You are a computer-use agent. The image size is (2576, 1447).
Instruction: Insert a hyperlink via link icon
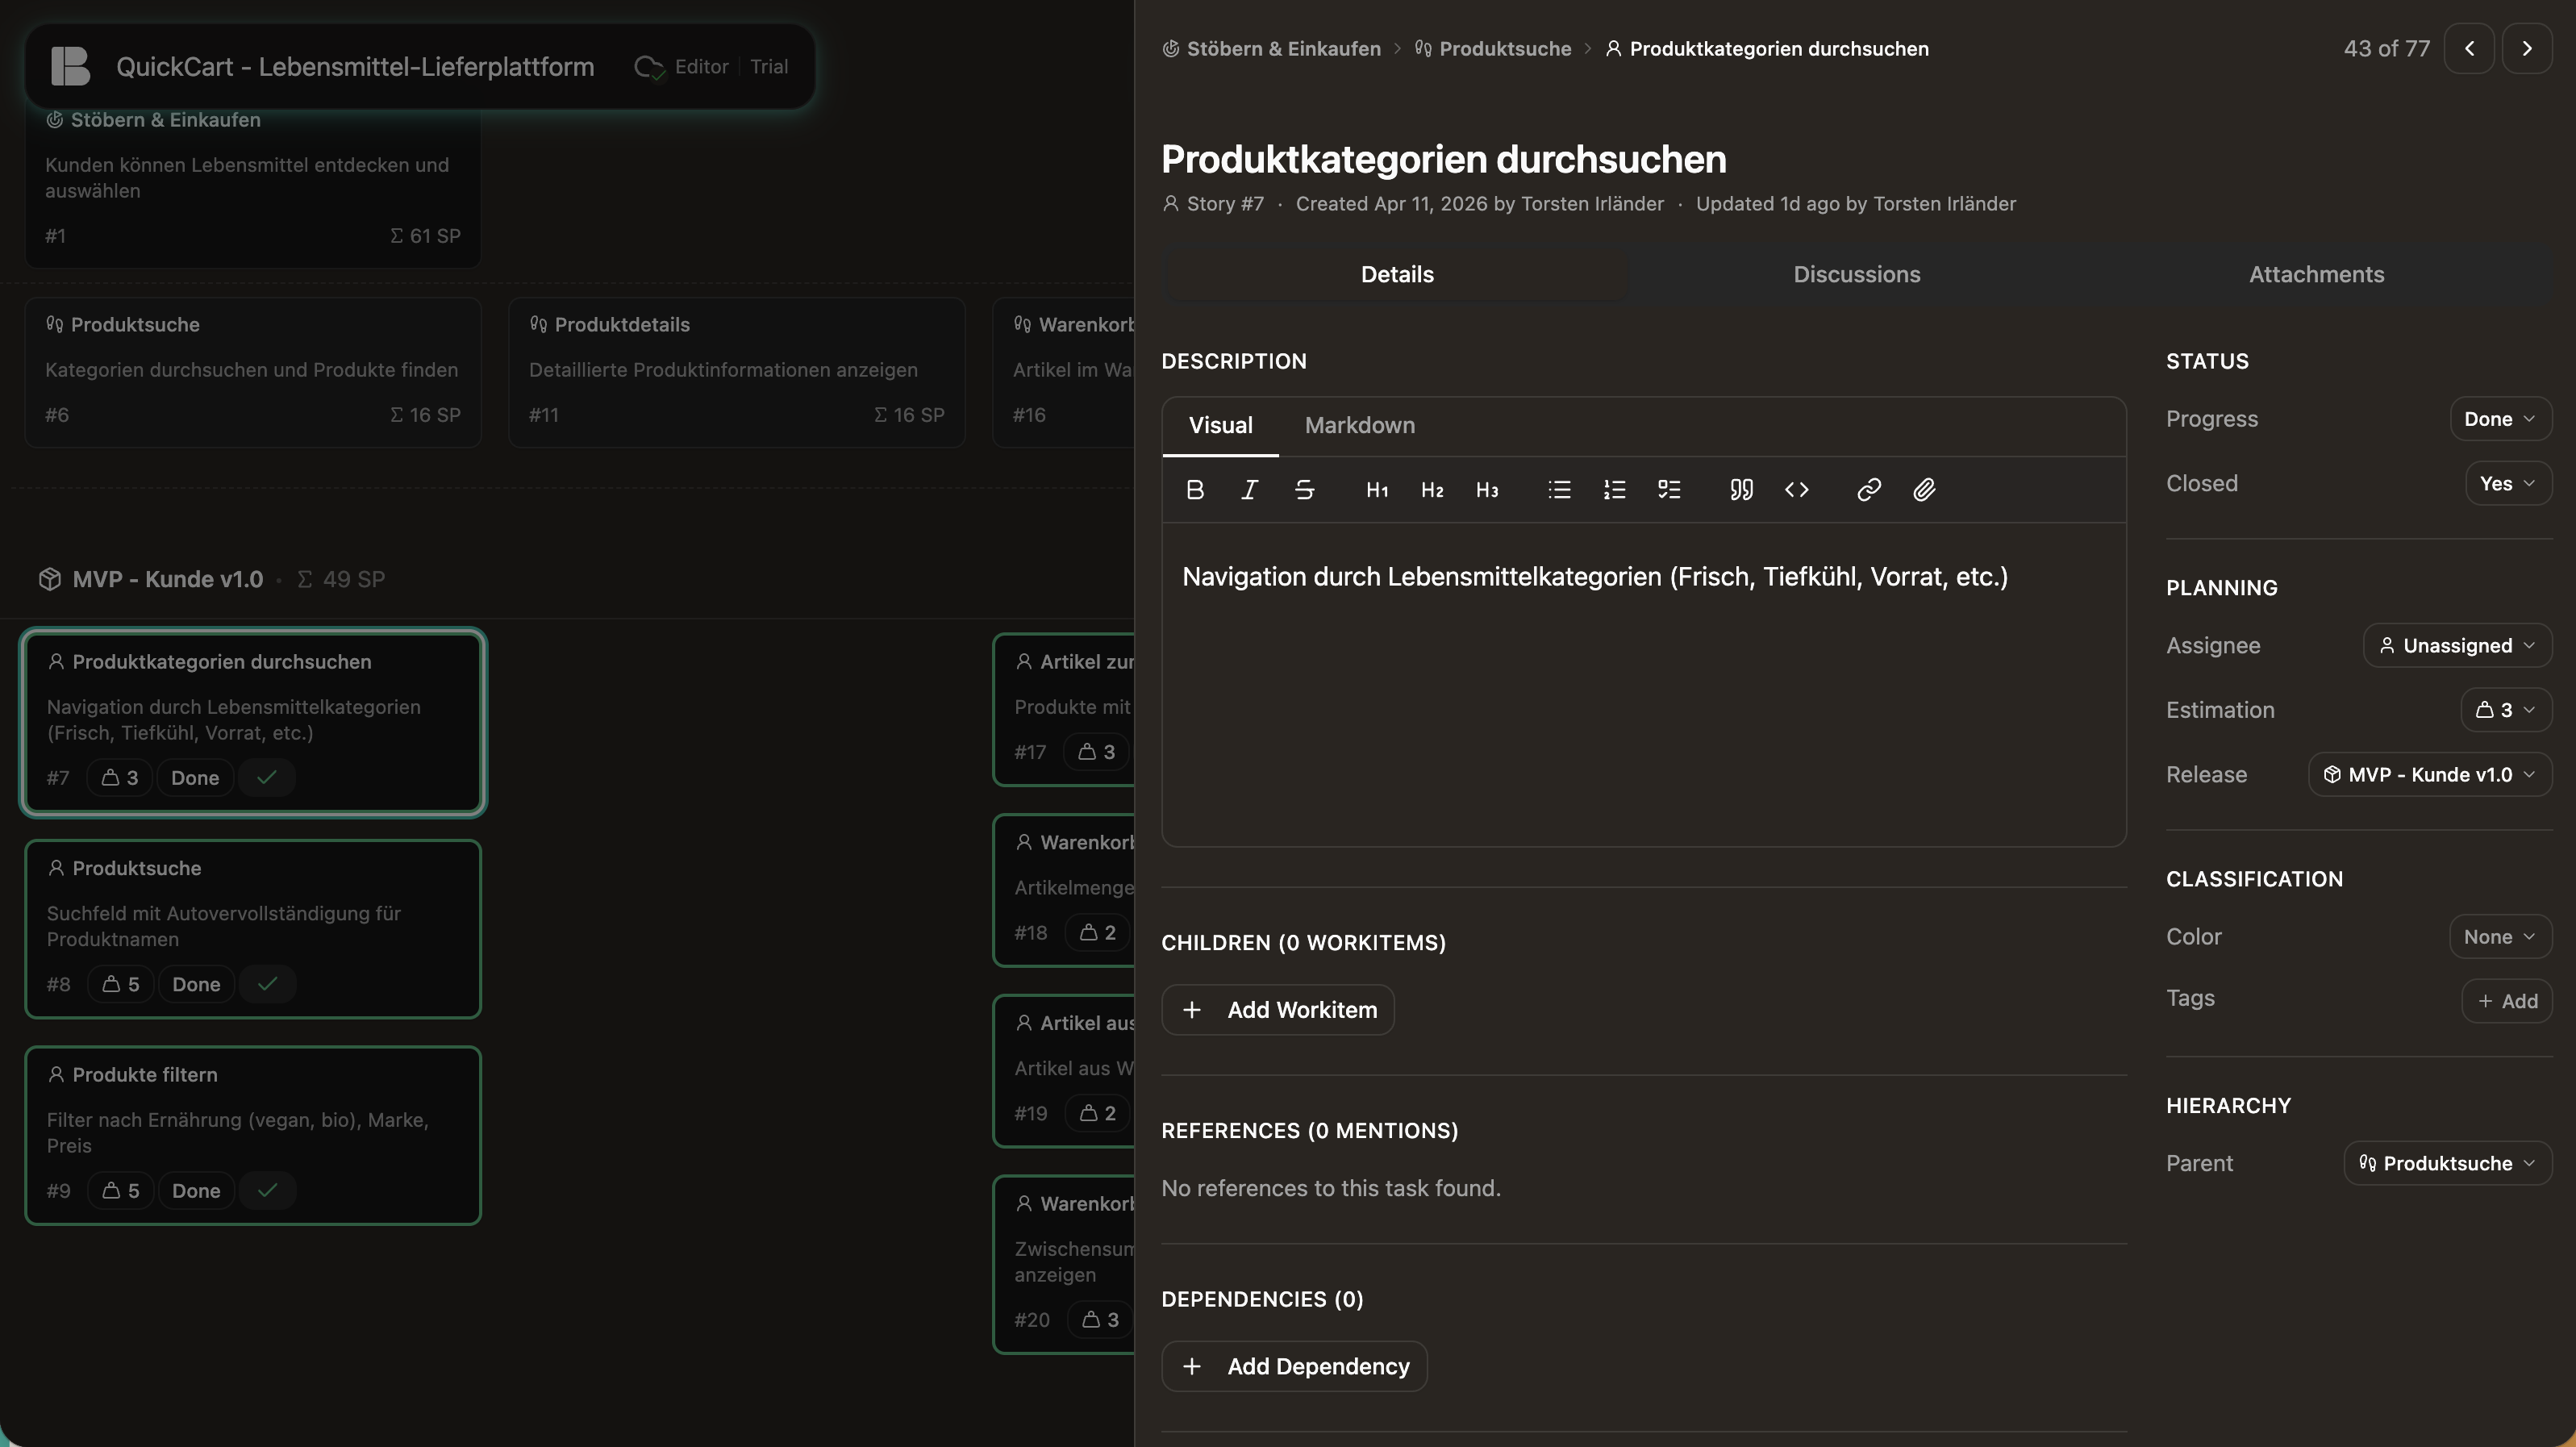click(1868, 490)
